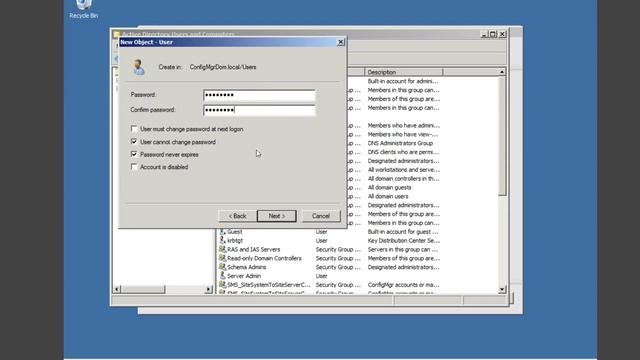640x360 pixels.
Task: Check the Account is disabled box
Action: click(x=134, y=167)
